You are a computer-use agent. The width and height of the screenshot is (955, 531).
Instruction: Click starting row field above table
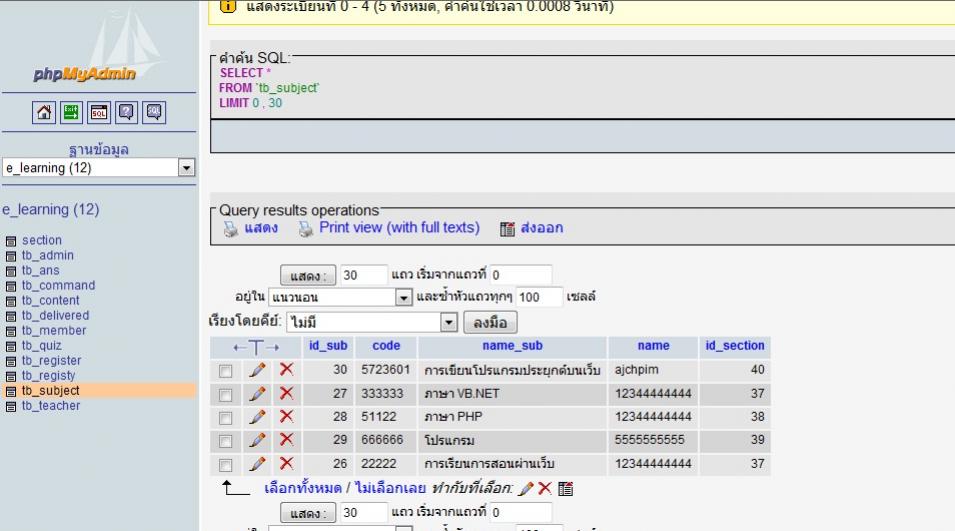pyautogui.click(x=521, y=275)
